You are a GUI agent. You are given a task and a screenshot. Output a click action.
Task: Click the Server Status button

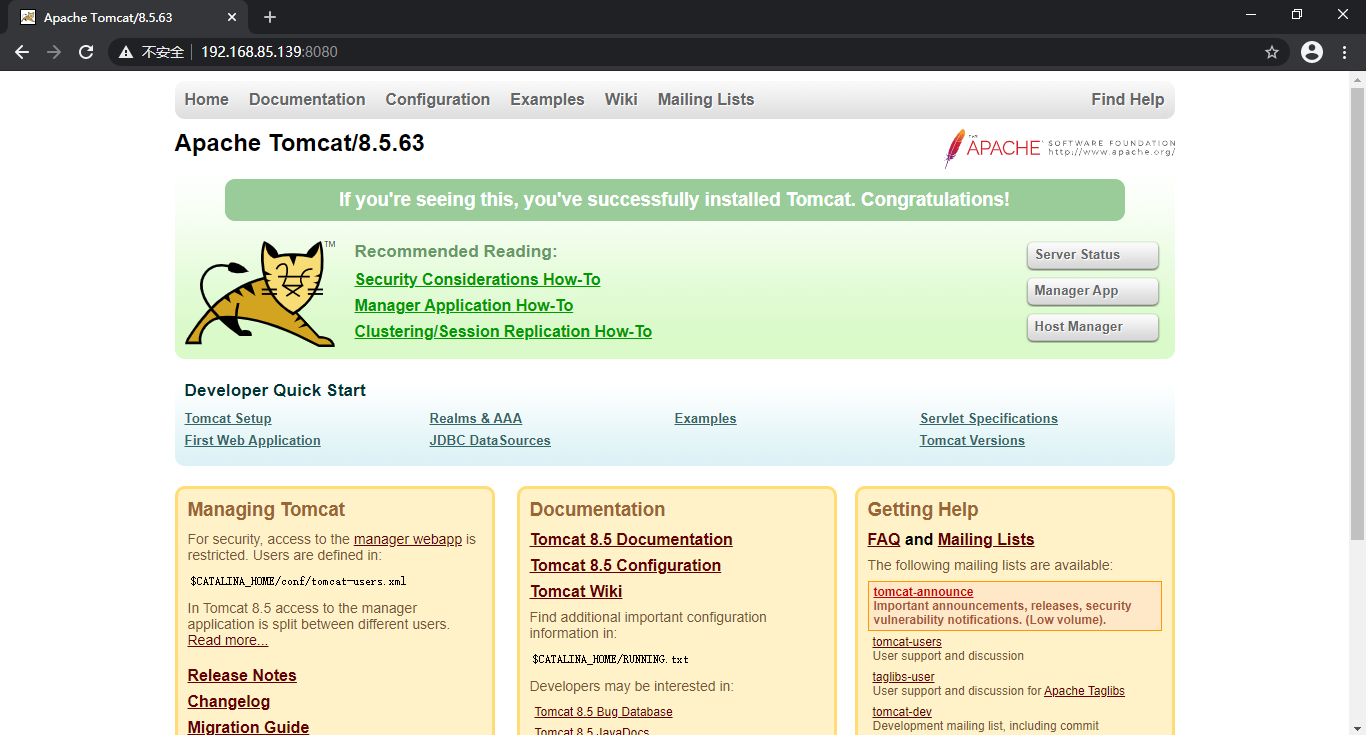[x=1093, y=255]
